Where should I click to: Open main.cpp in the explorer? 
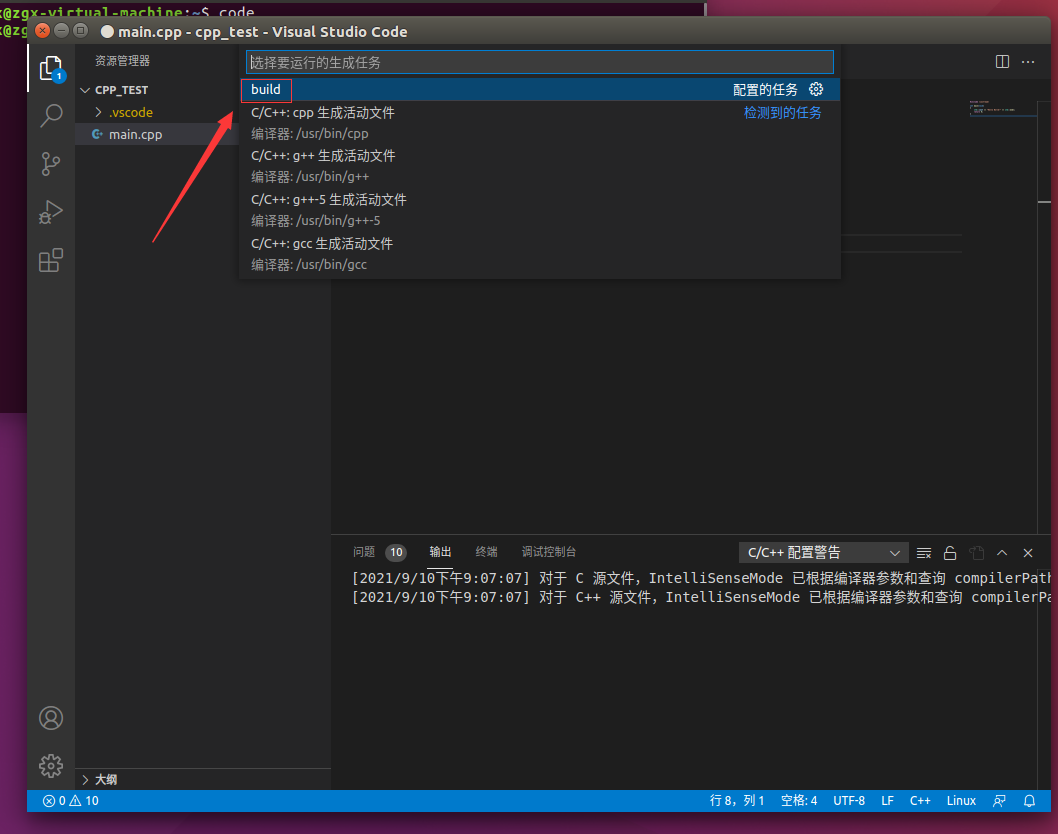pos(136,134)
